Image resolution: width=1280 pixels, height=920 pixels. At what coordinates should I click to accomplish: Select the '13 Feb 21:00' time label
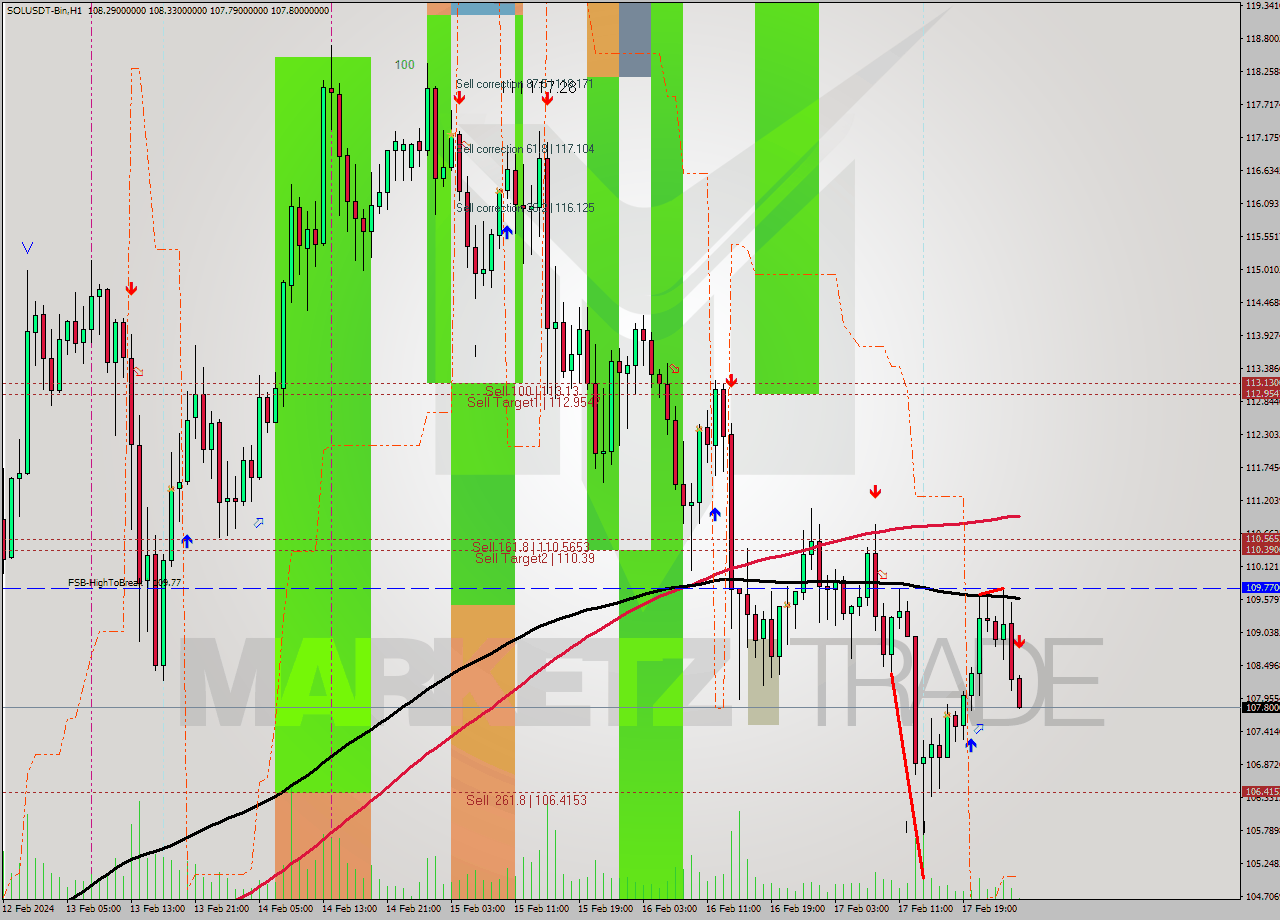coord(221,909)
